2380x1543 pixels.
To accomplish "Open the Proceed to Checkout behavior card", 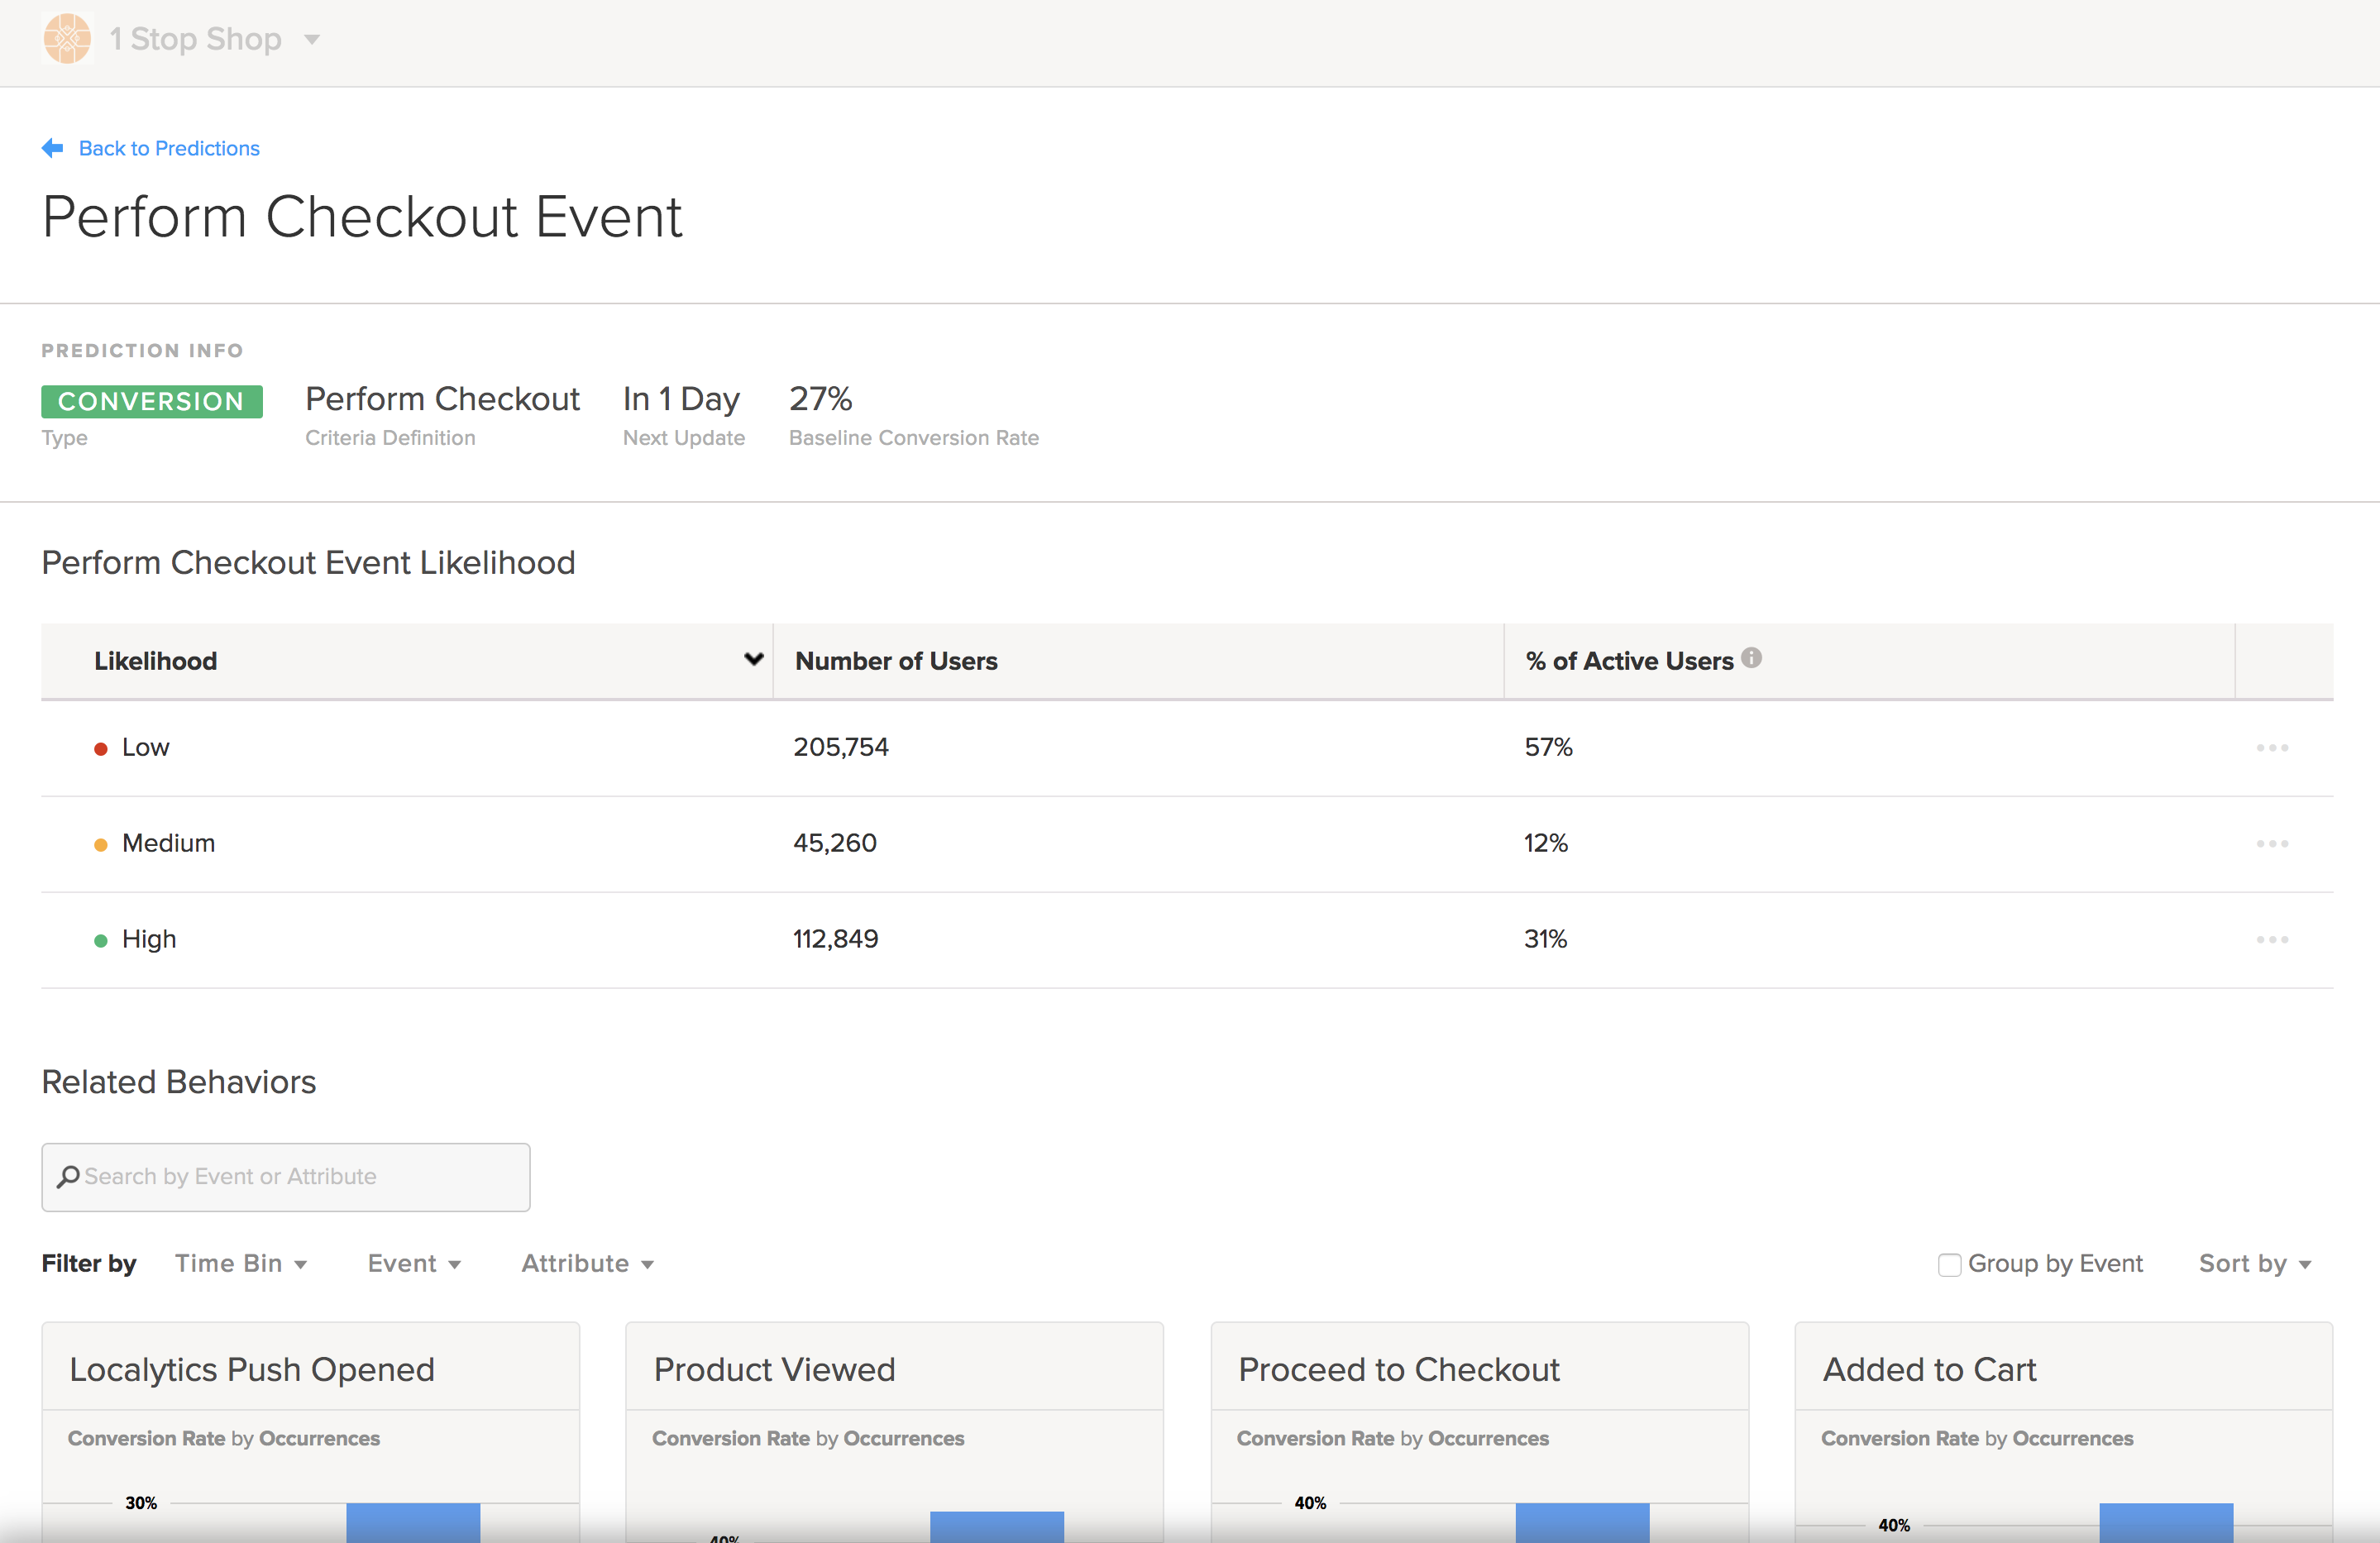I will (x=1398, y=1369).
